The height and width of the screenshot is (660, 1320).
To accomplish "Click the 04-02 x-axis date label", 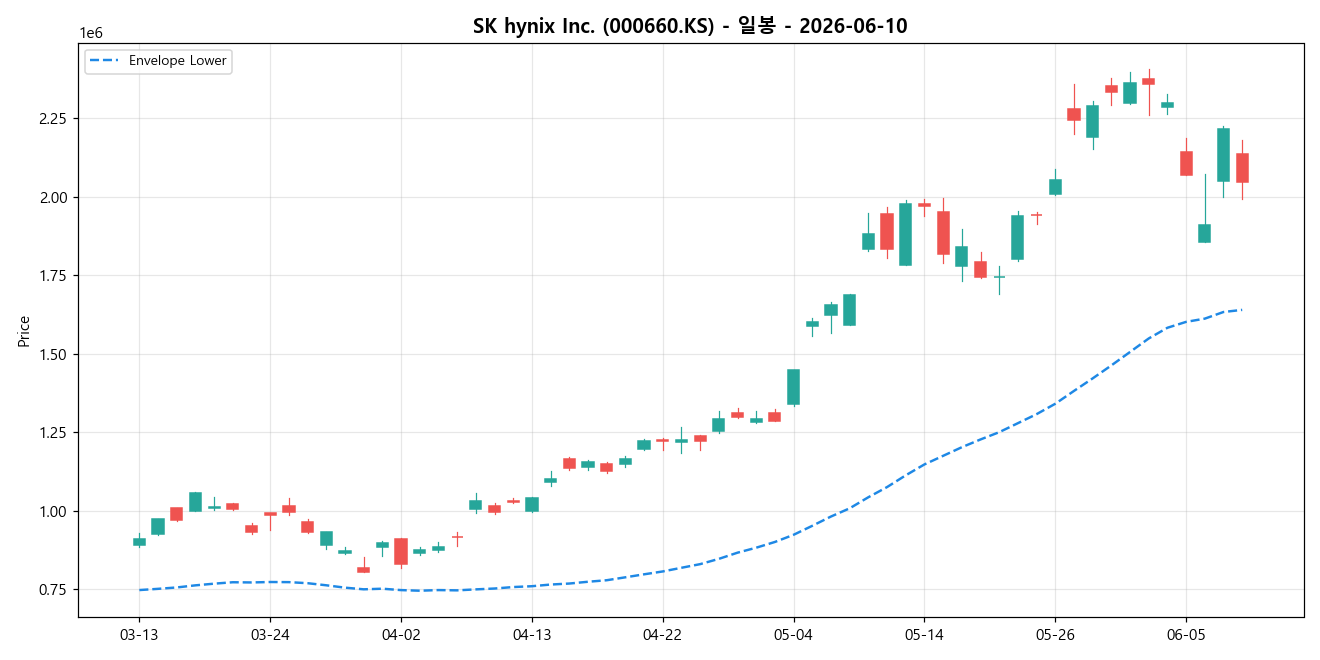I will 401,635.
